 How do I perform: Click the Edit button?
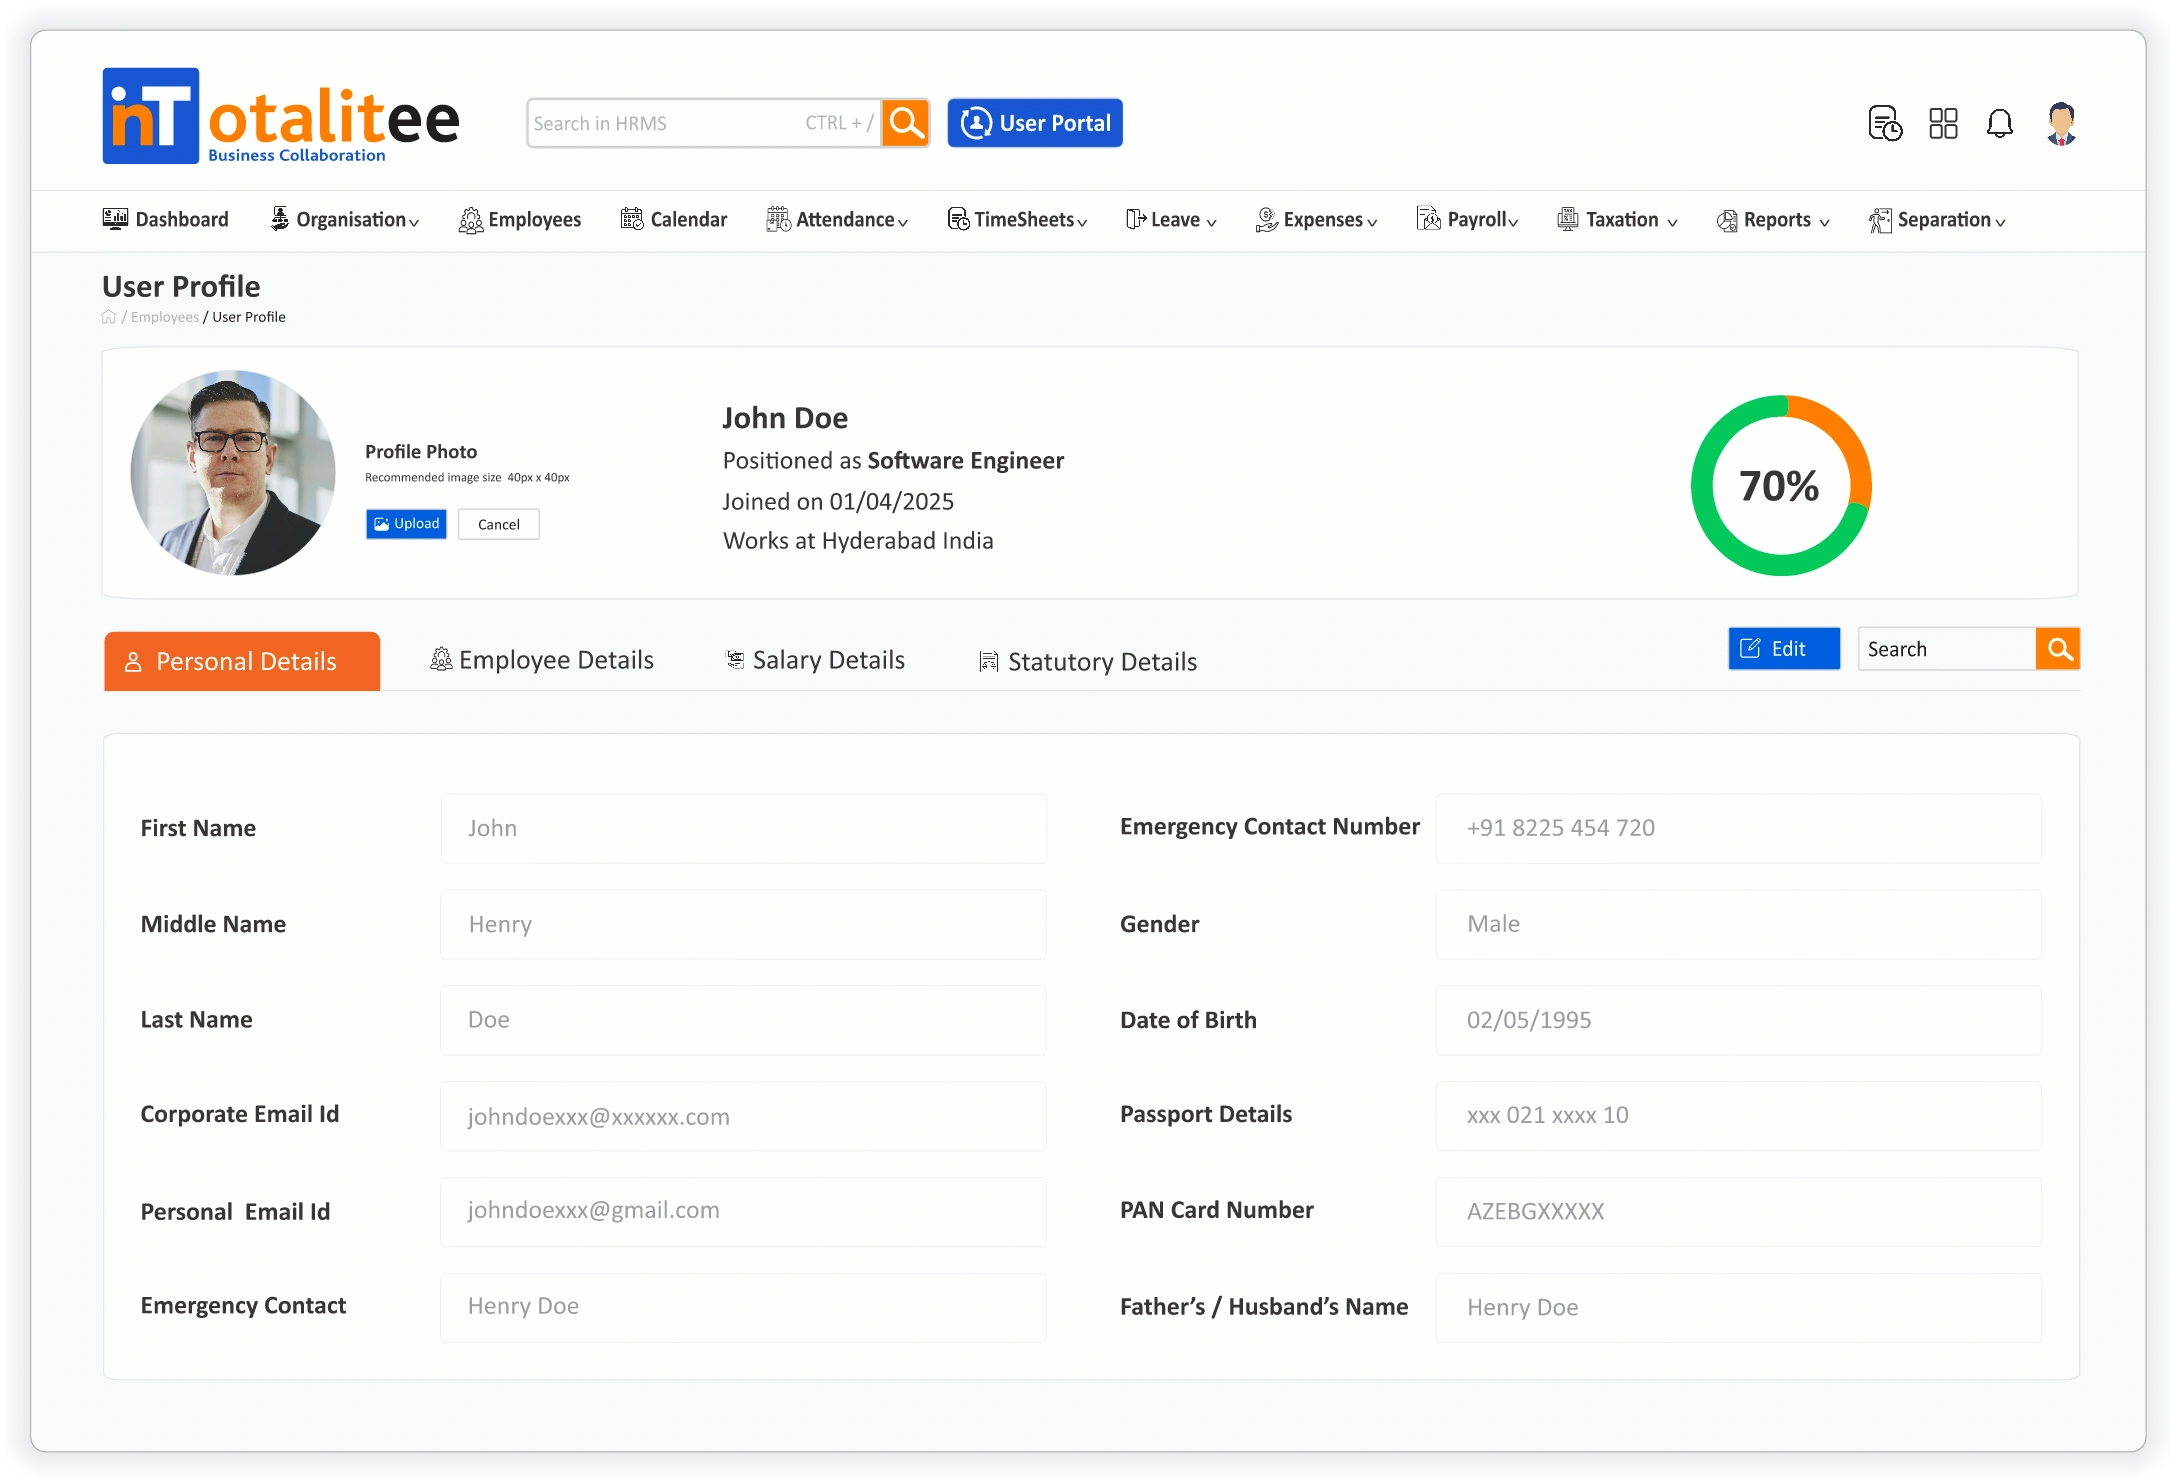[x=1783, y=649]
